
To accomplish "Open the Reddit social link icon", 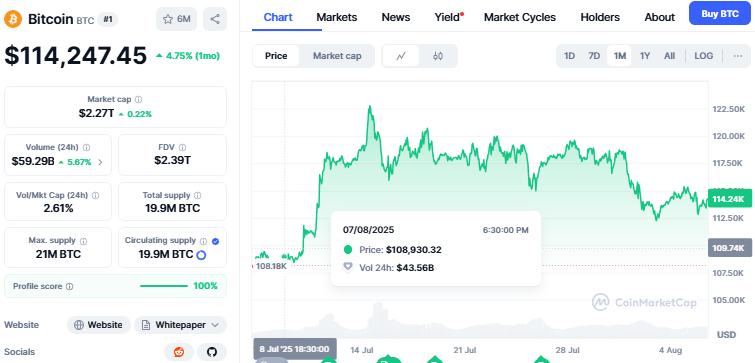I will [x=179, y=352].
